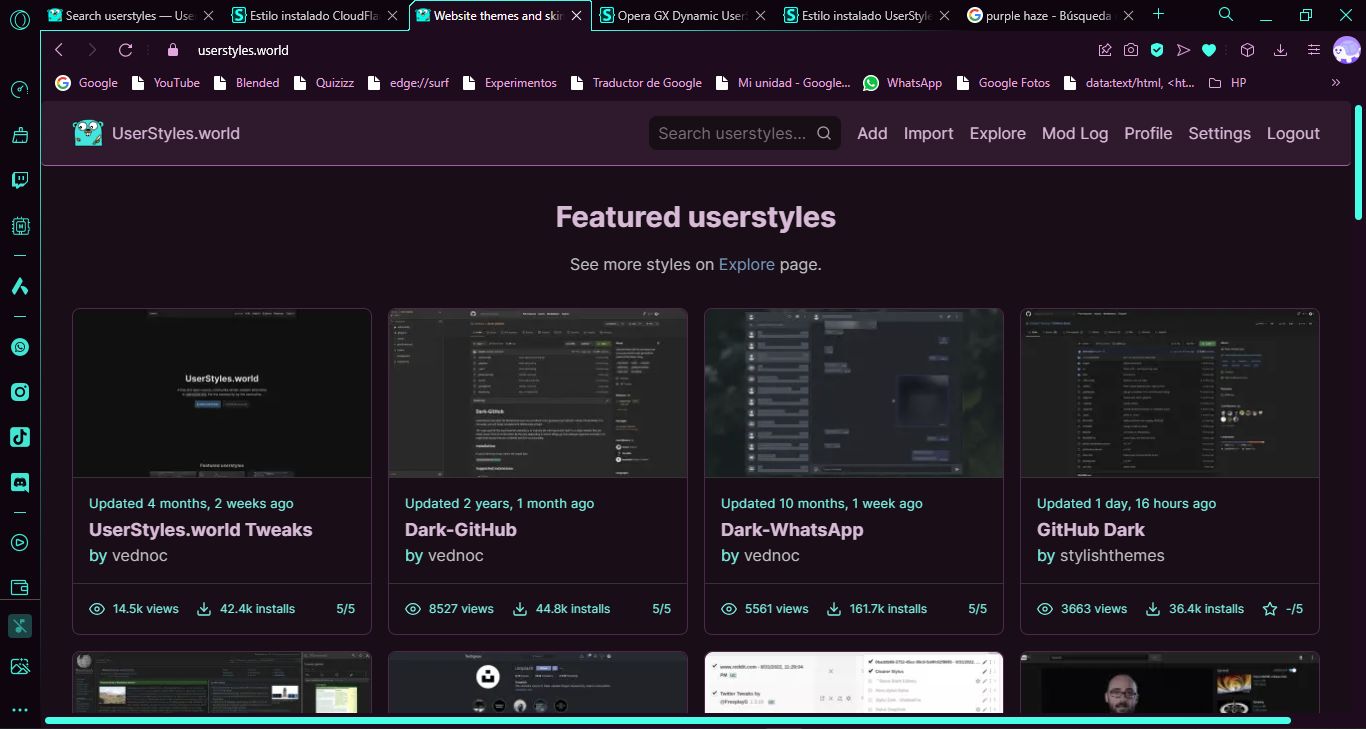Click the UserStyles.world site logo
This screenshot has width=1366, height=729.
point(156,133)
